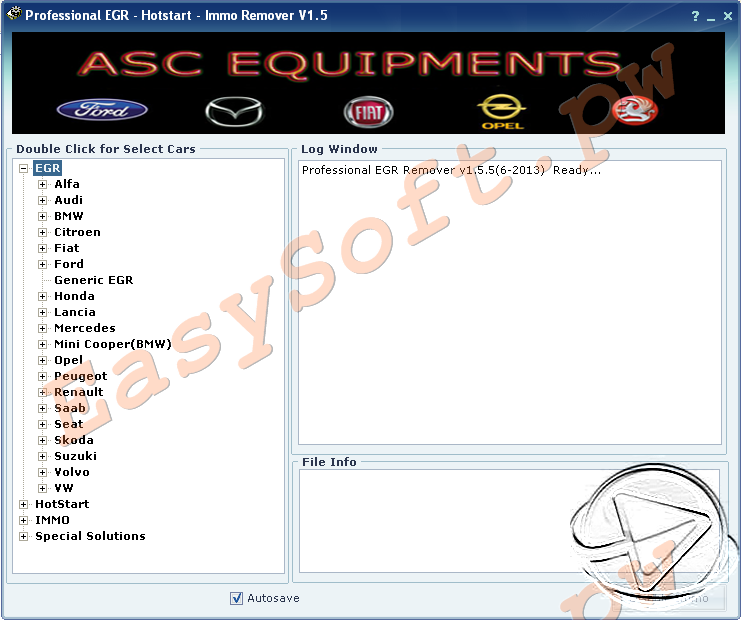
Task: Expand the Special Solutions category
Action: [23, 536]
